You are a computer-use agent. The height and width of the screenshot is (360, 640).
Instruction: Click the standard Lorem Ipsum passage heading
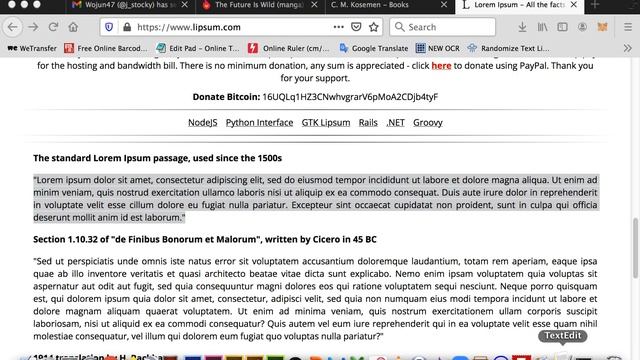point(158,158)
